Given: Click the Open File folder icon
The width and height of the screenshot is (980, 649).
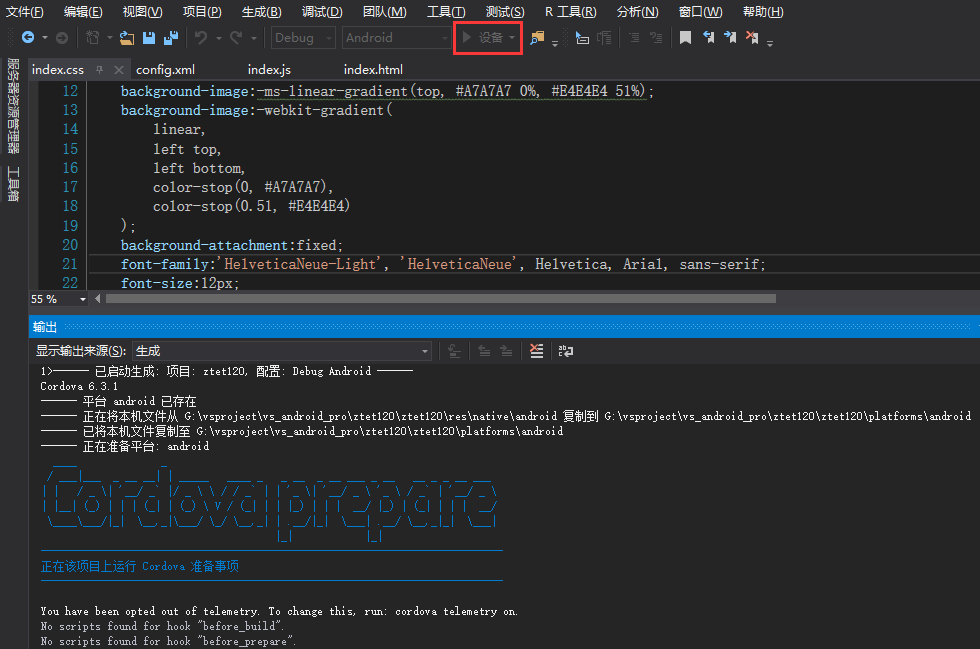Looking at the screenshot, I should [126, 38].
